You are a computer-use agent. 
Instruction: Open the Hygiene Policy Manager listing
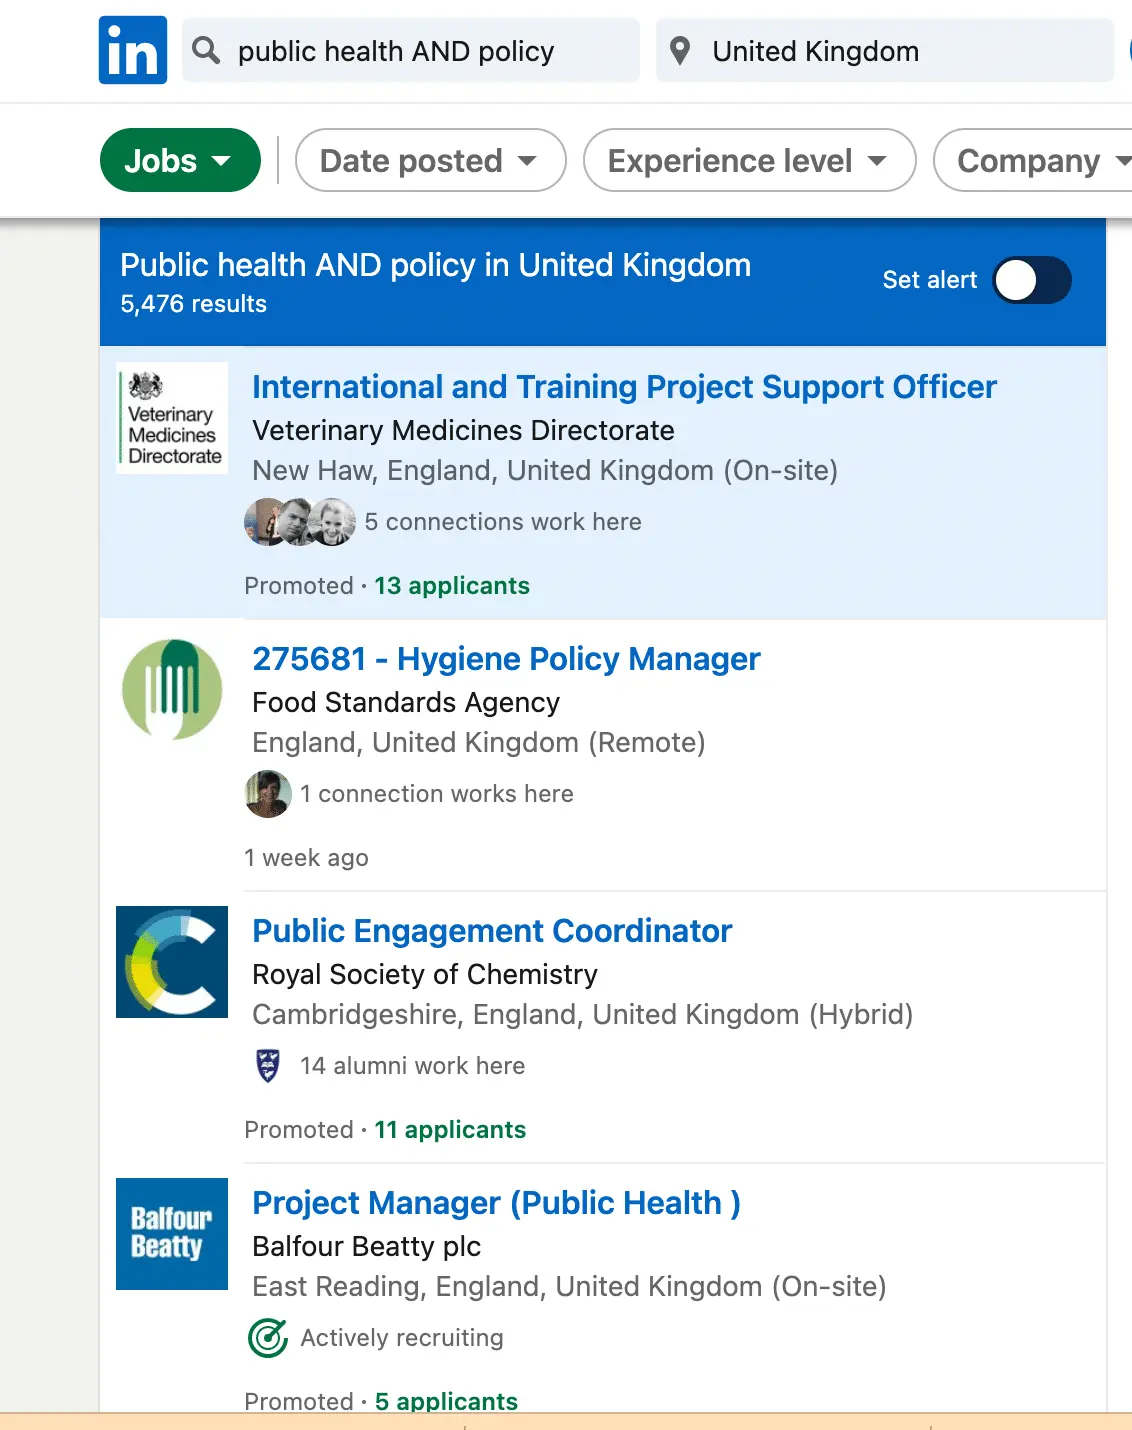pos(506,659)
